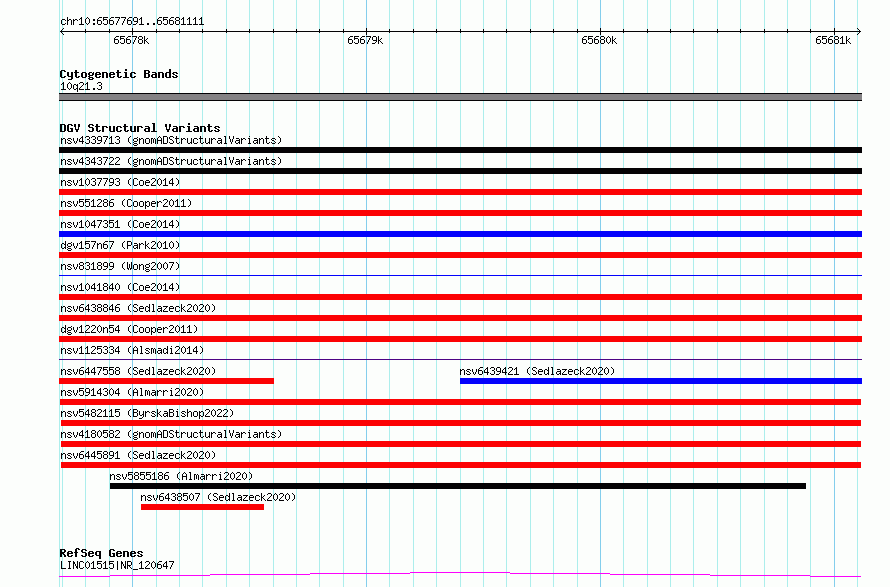Click the red bar under dgv157n67

[x=460, y=255]
